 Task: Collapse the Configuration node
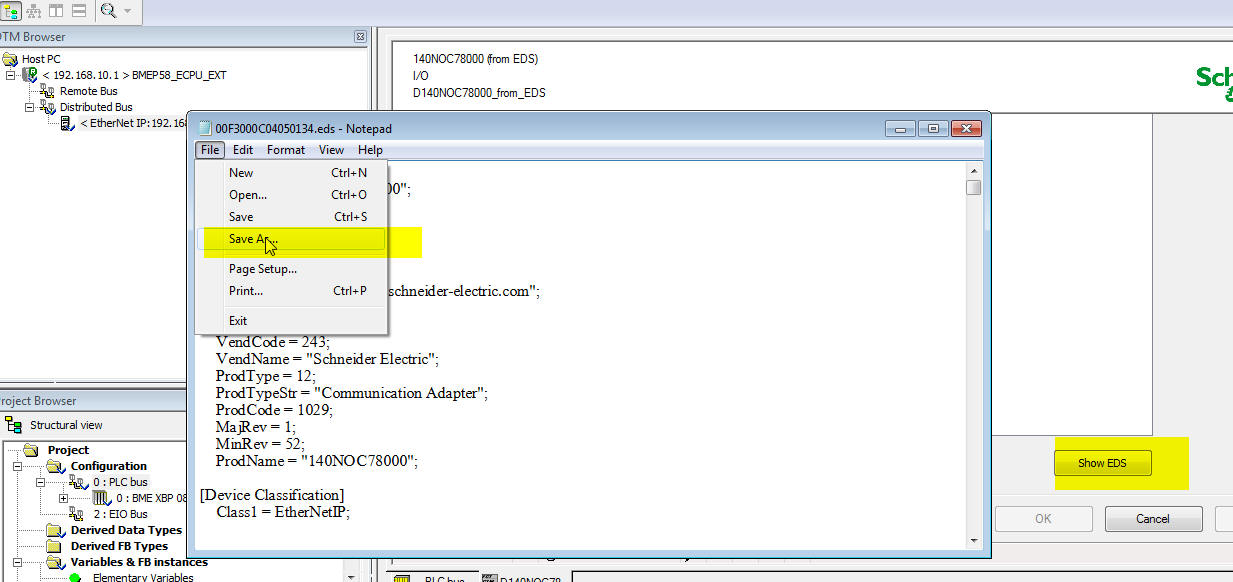pyautogui.click(x=18, y=466)
